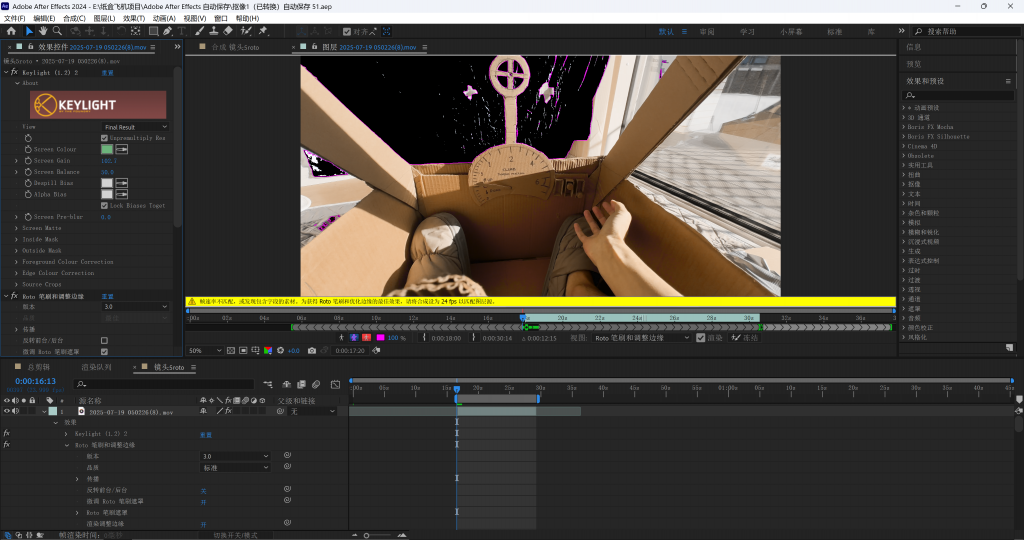1024x540 pixels.
Task: Hide the 2025-07-19 video layer eye
Action: tap(6, 411)
